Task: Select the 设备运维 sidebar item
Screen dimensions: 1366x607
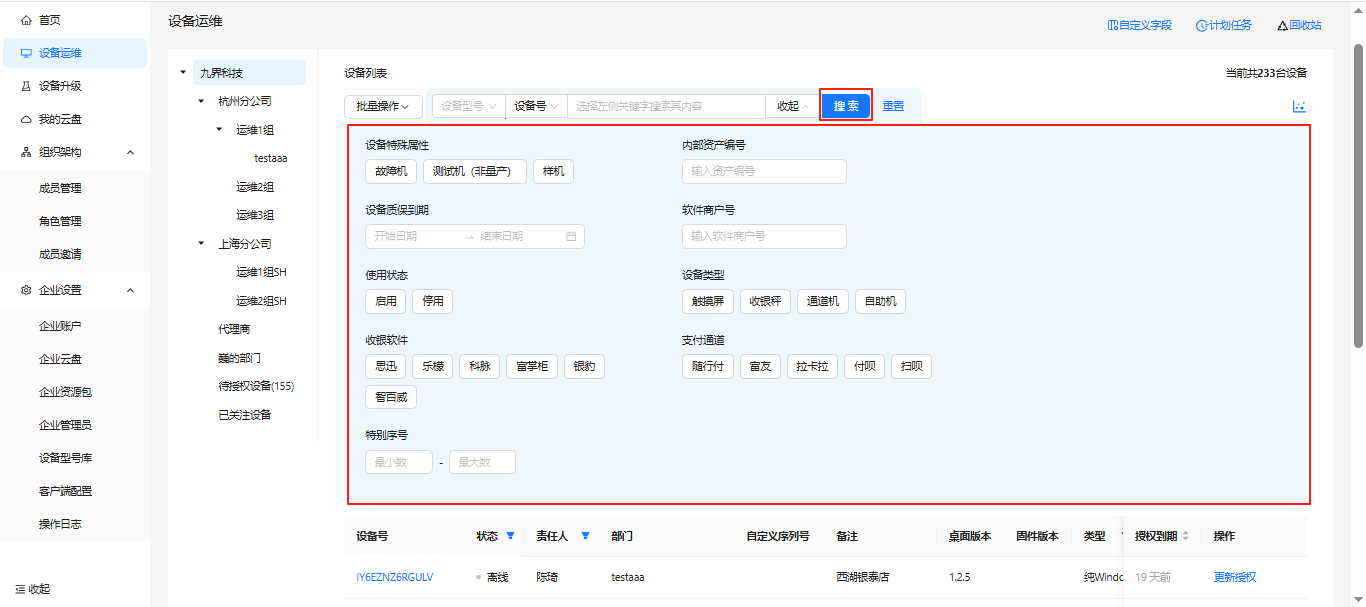Action: [75, 53]
